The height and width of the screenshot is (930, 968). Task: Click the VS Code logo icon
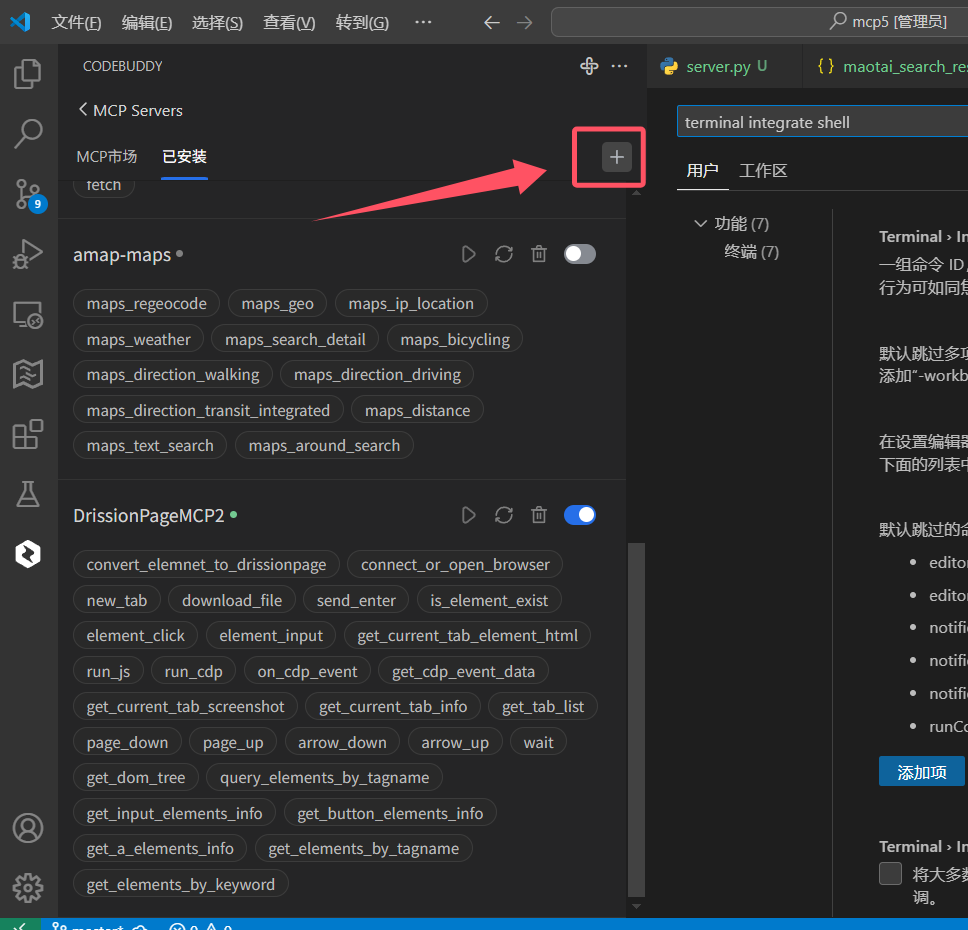(20, 22)
